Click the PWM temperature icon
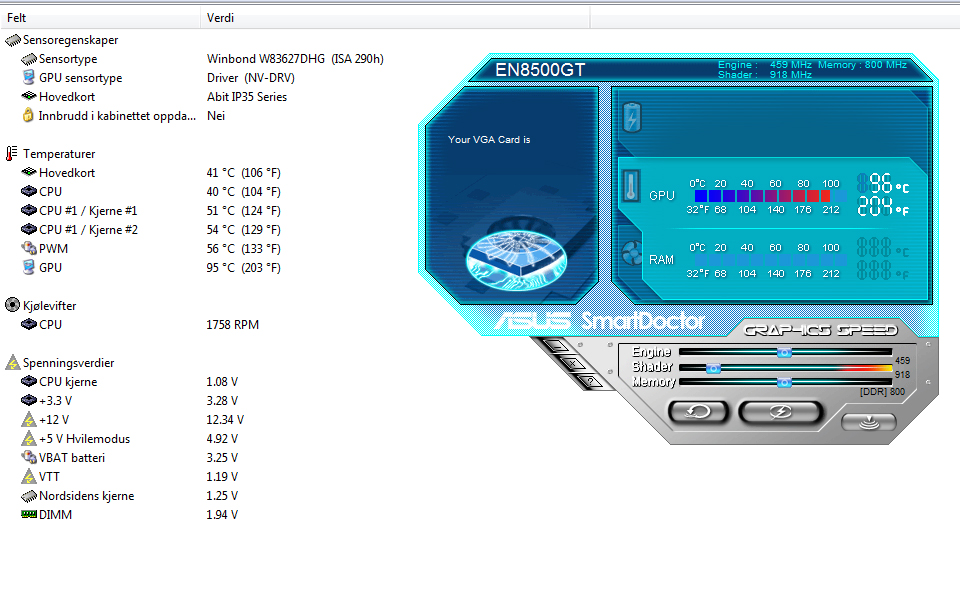The width and height of the screenshot is (960, 607). click(29, 248)
